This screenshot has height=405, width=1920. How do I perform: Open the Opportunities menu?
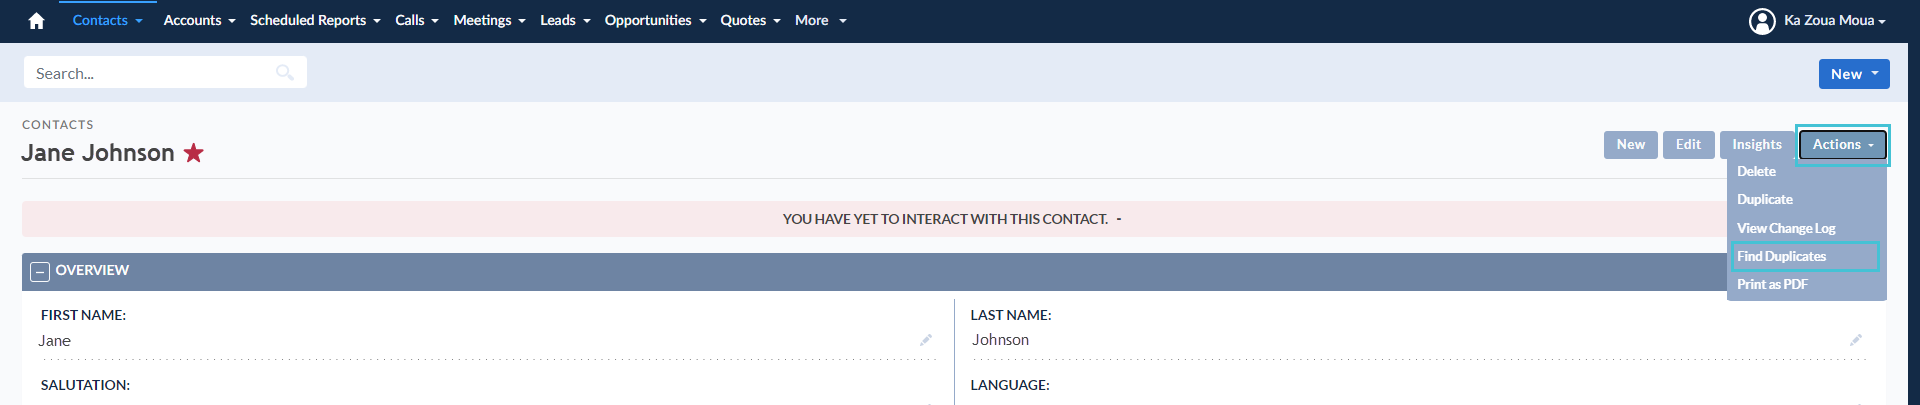(655, 21)
